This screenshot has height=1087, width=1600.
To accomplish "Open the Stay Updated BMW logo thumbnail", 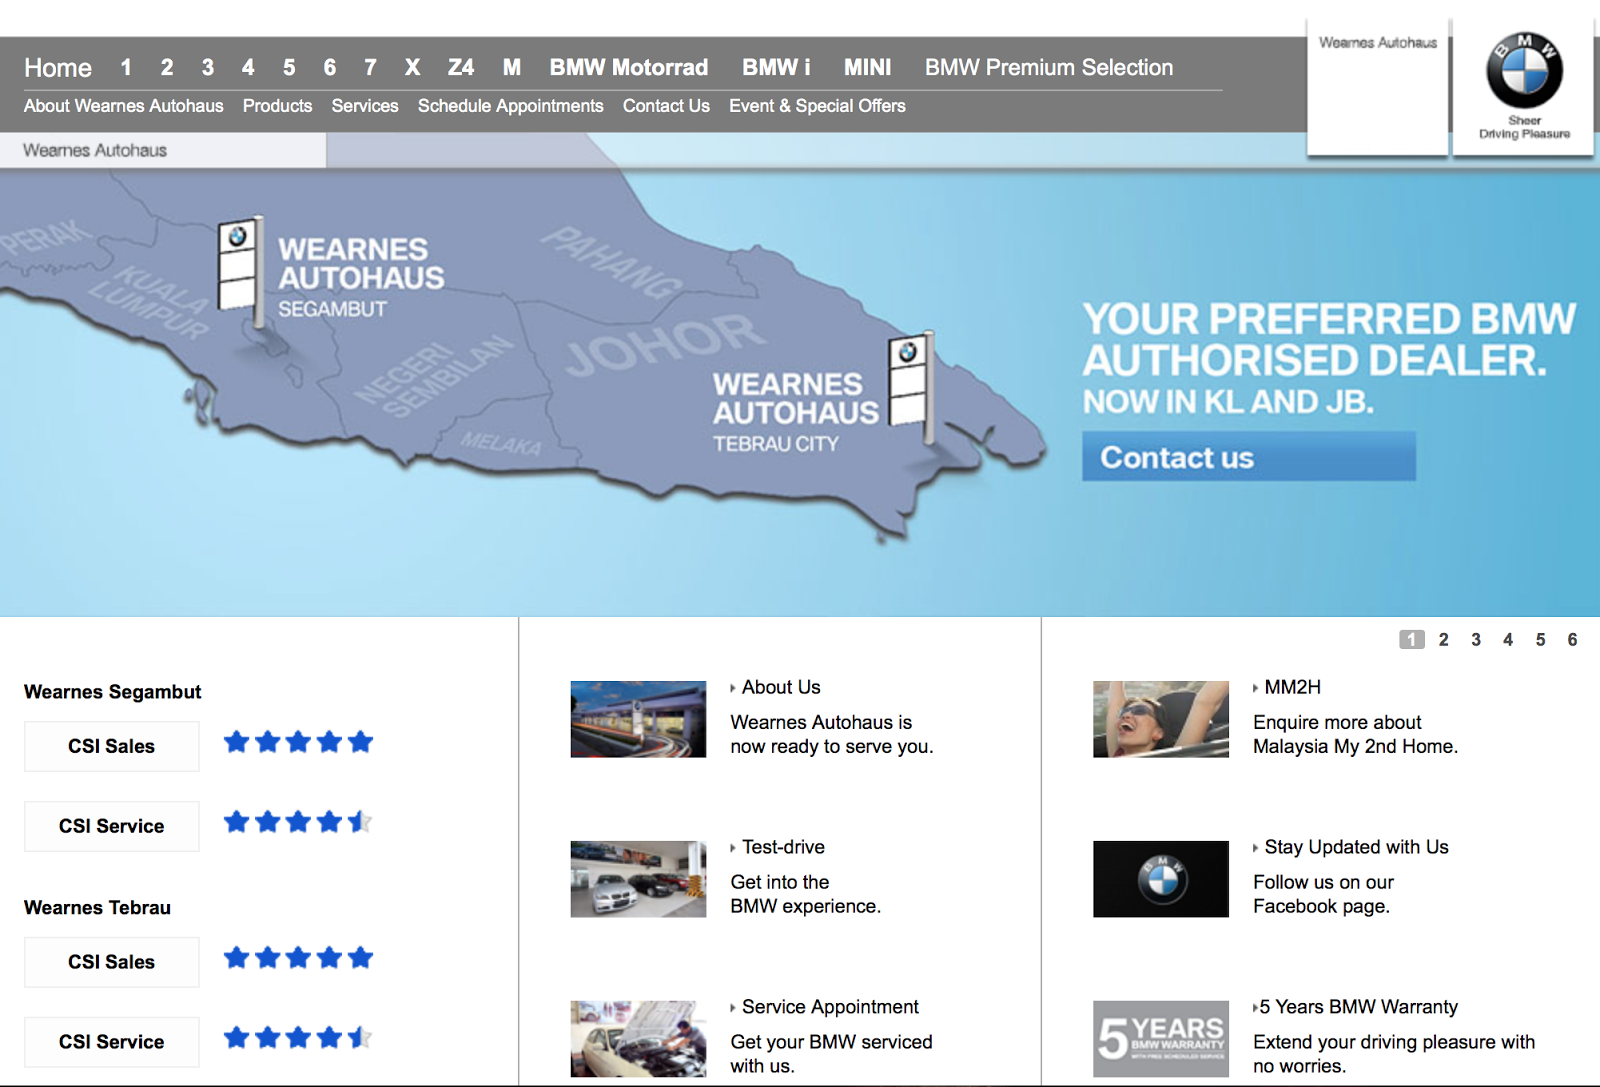I will click(x=1161, y=879).
